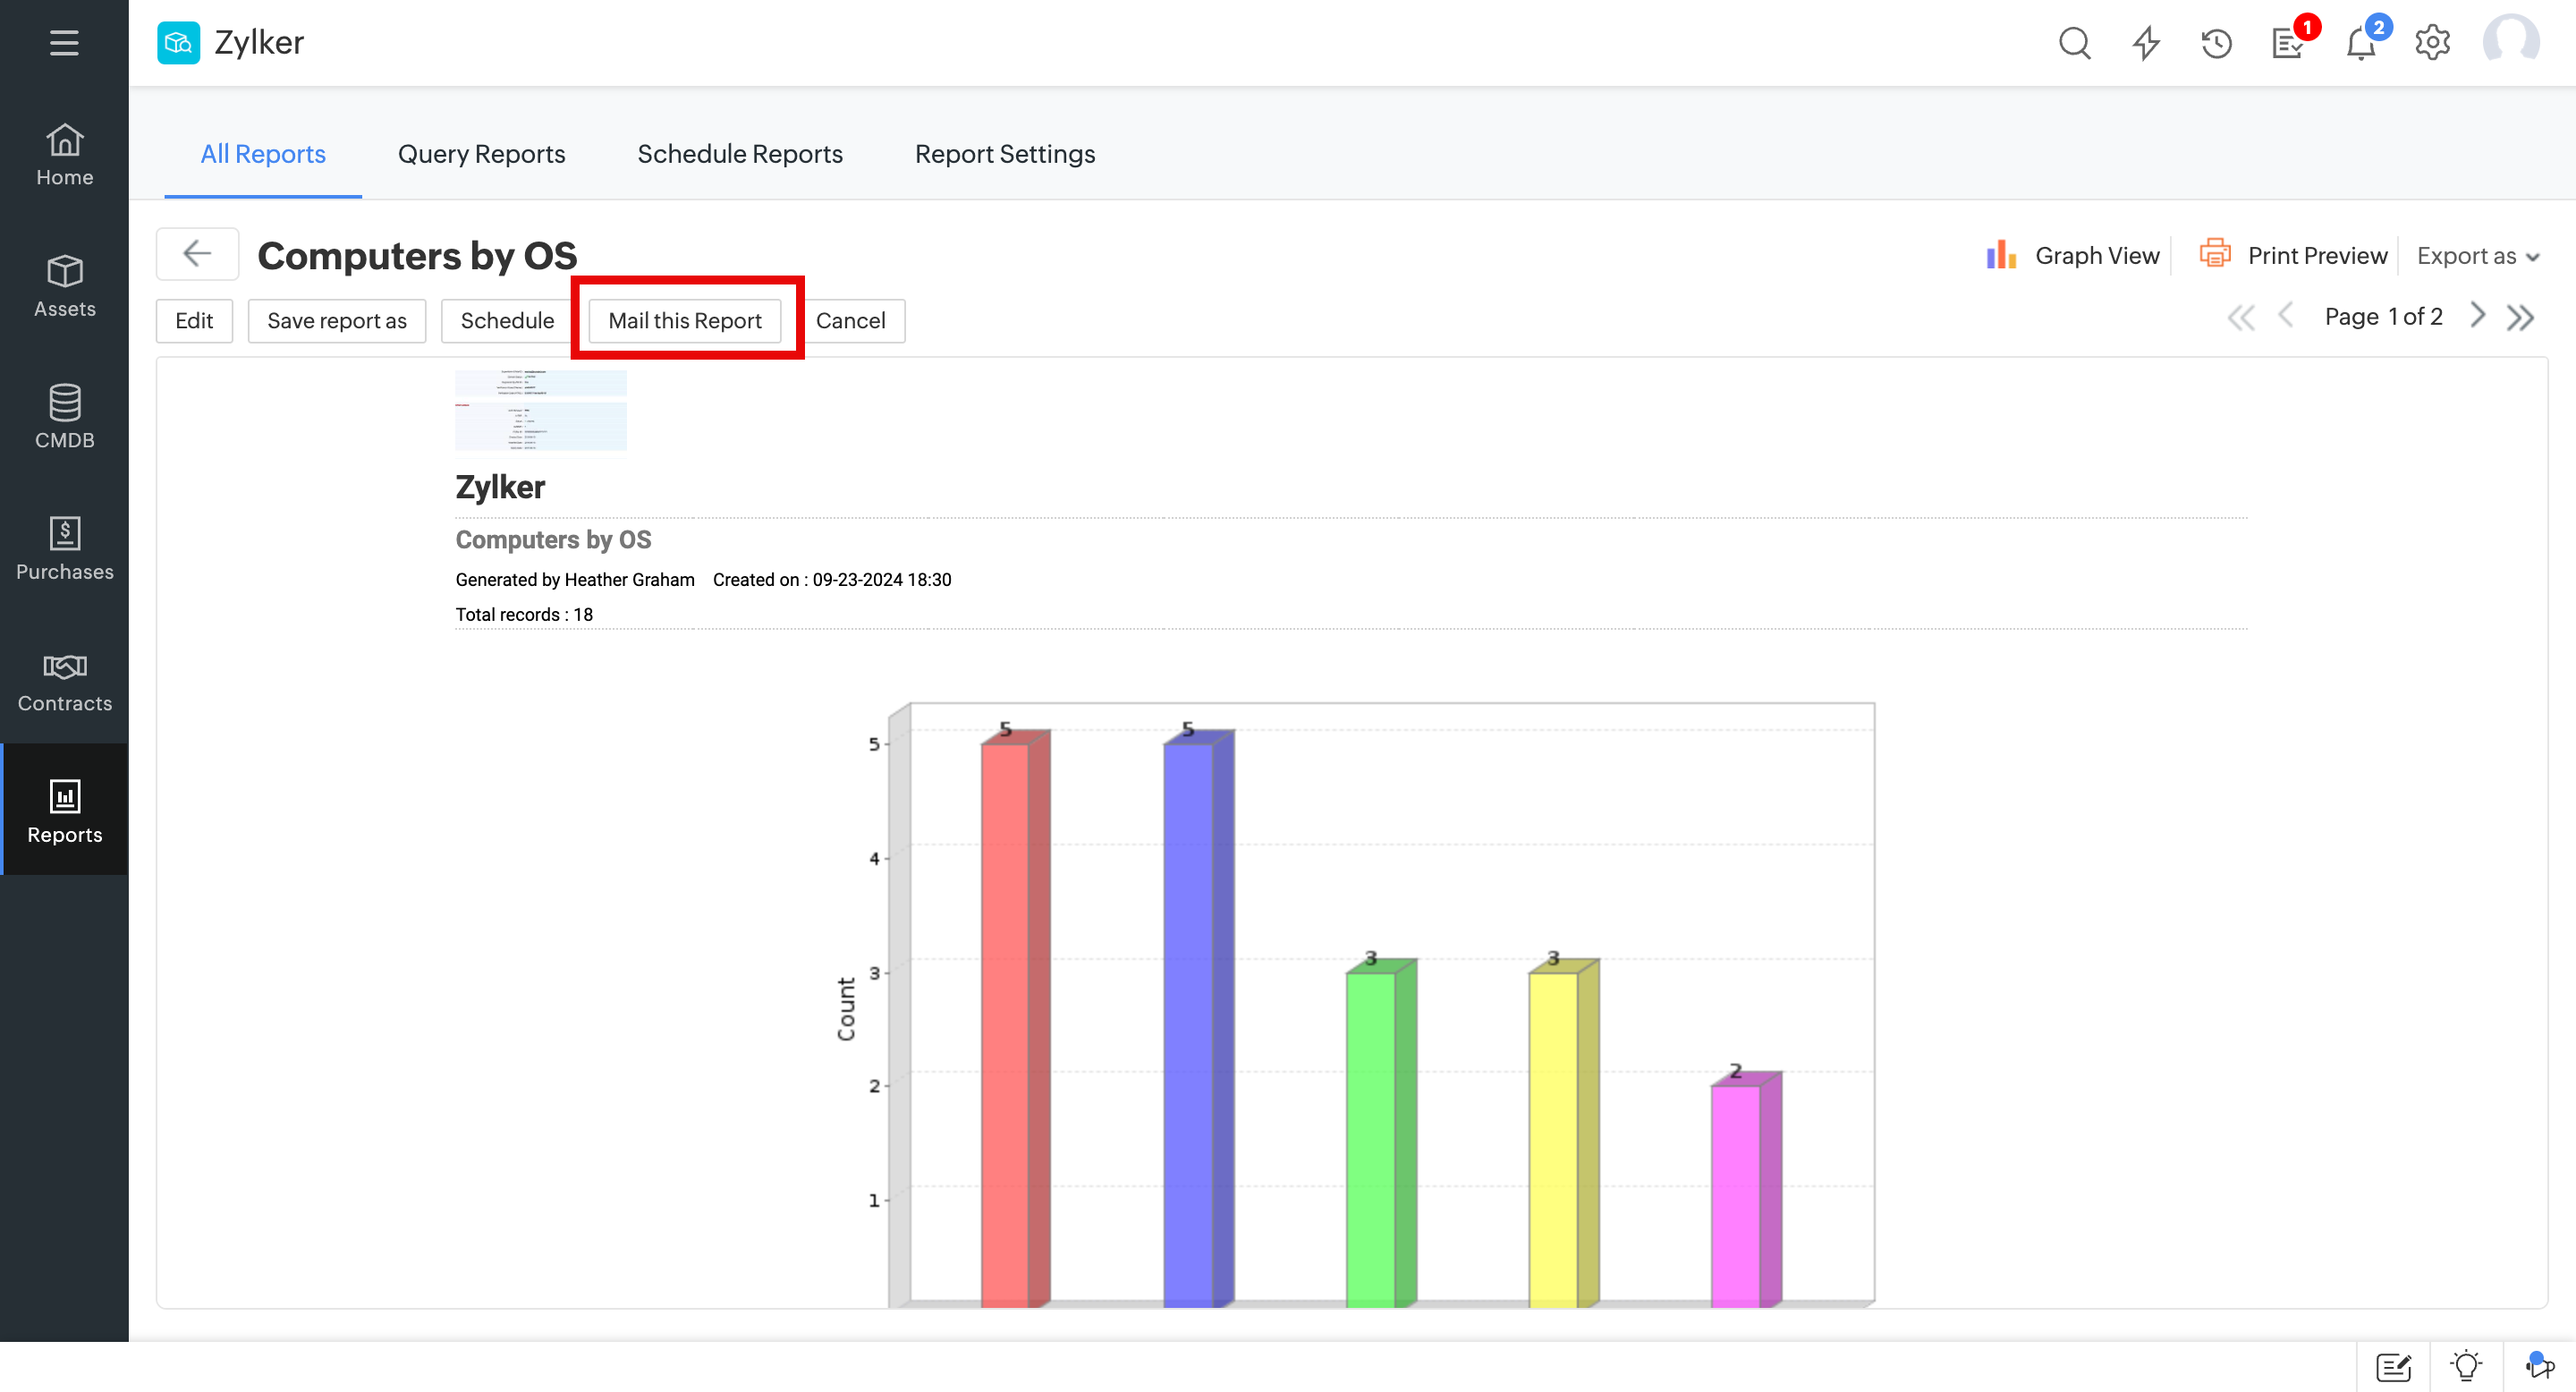Image resolution: width=2576 pixels, height=1392 pixels.
Task: Click Save report as button
Action: click(x=336, y=320)
